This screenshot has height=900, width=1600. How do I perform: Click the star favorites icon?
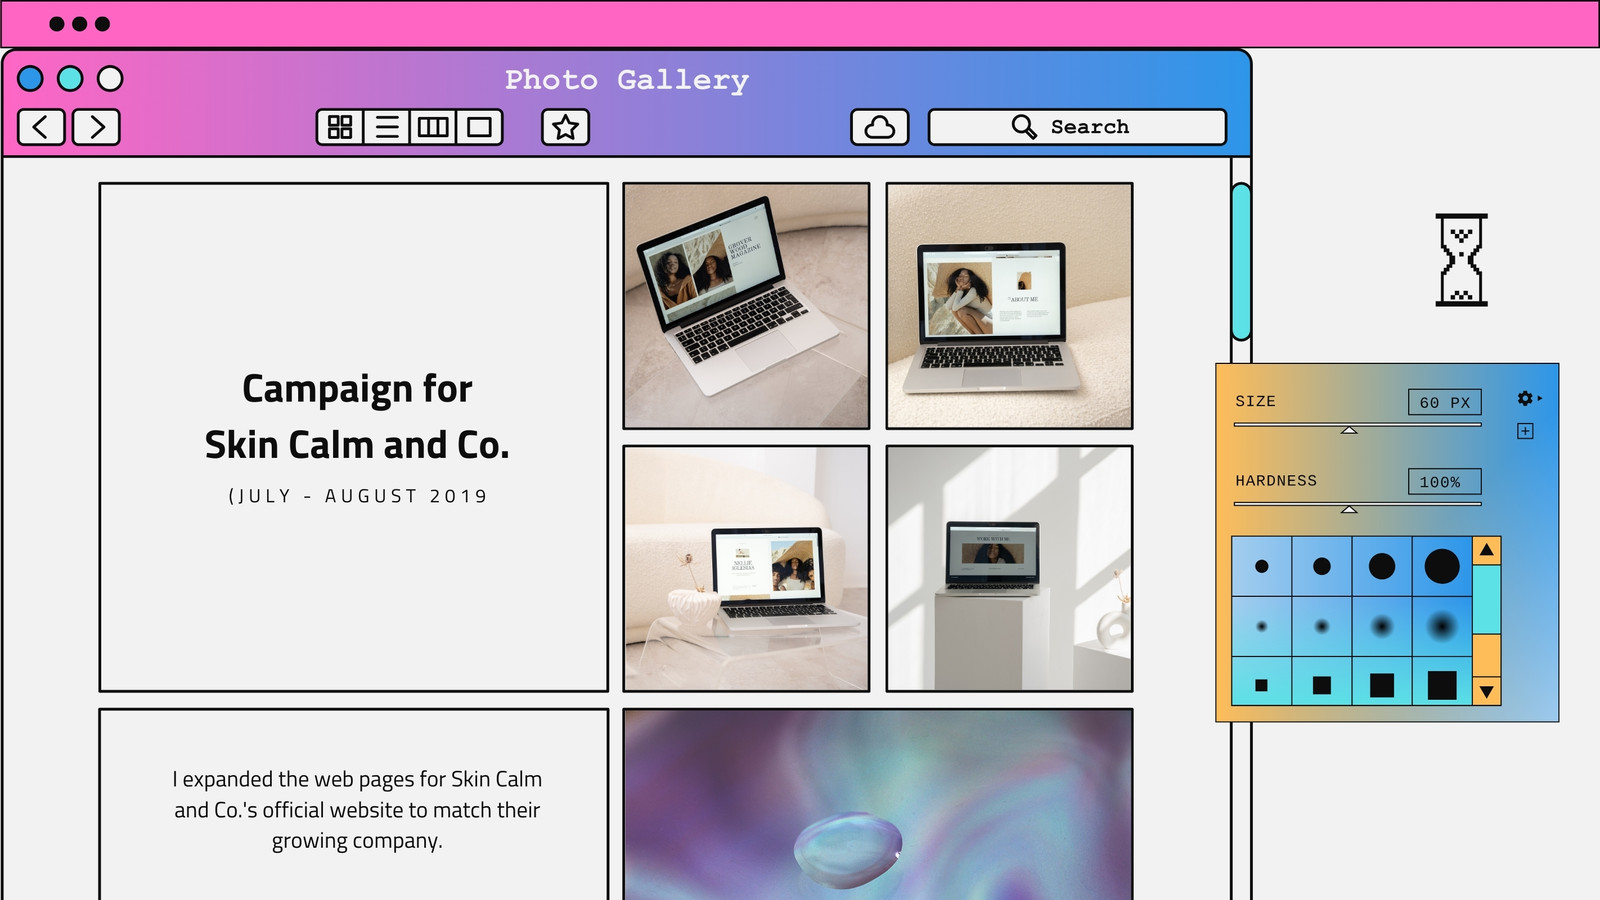click(x=566, y=127)
